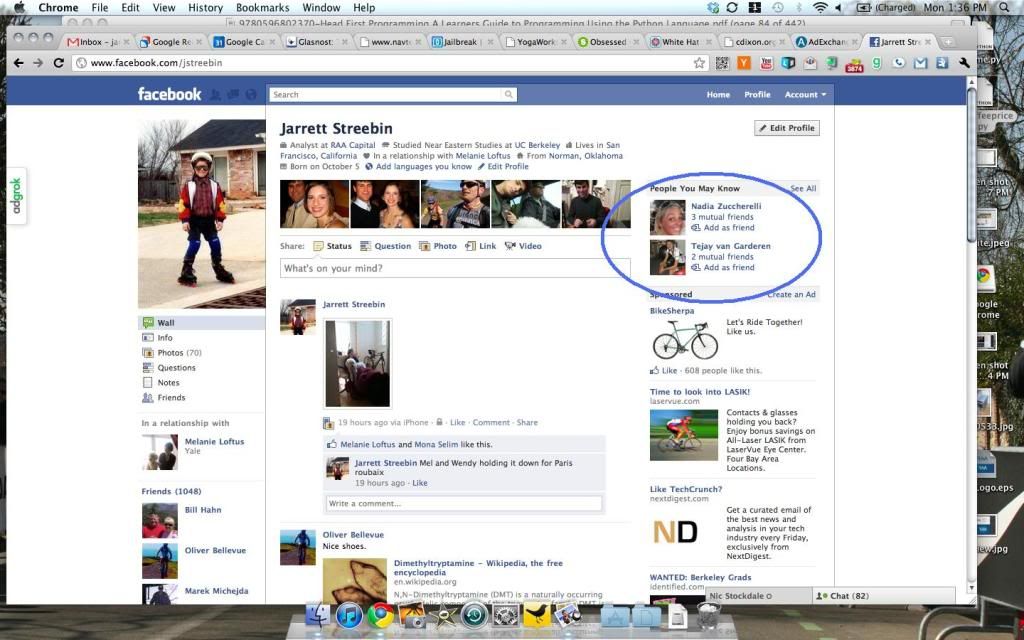1024x640 pixels.
Task: Open the Dimethyltryptamine Wikipedia link
Action: (x=478, y=568)
